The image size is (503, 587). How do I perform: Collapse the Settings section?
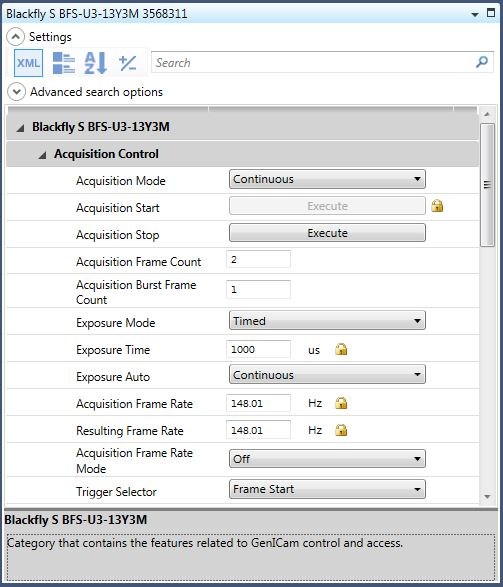click(16, 37)
